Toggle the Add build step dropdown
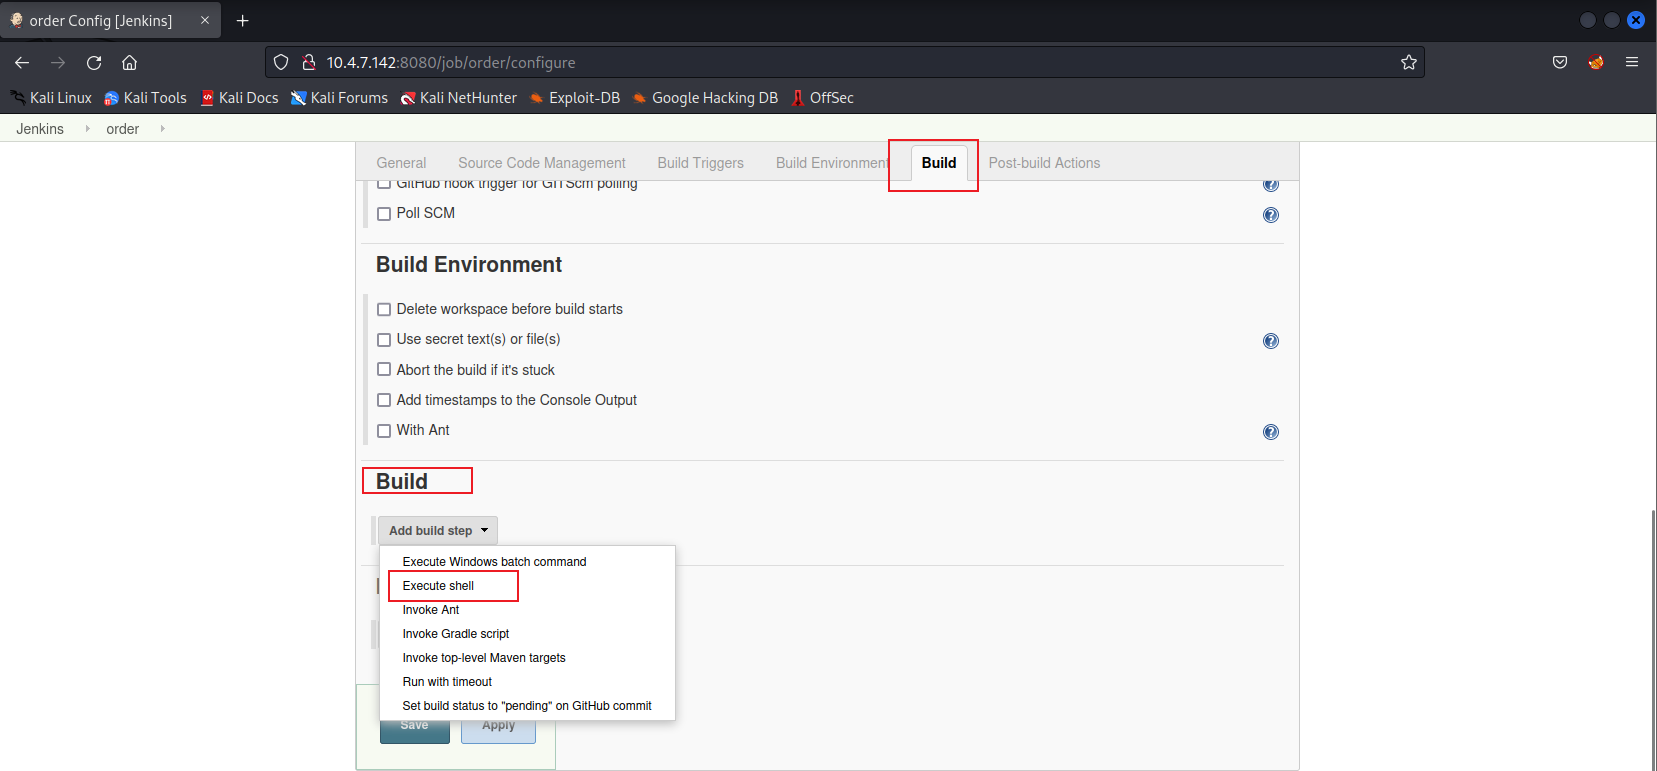 pos(437,531)
